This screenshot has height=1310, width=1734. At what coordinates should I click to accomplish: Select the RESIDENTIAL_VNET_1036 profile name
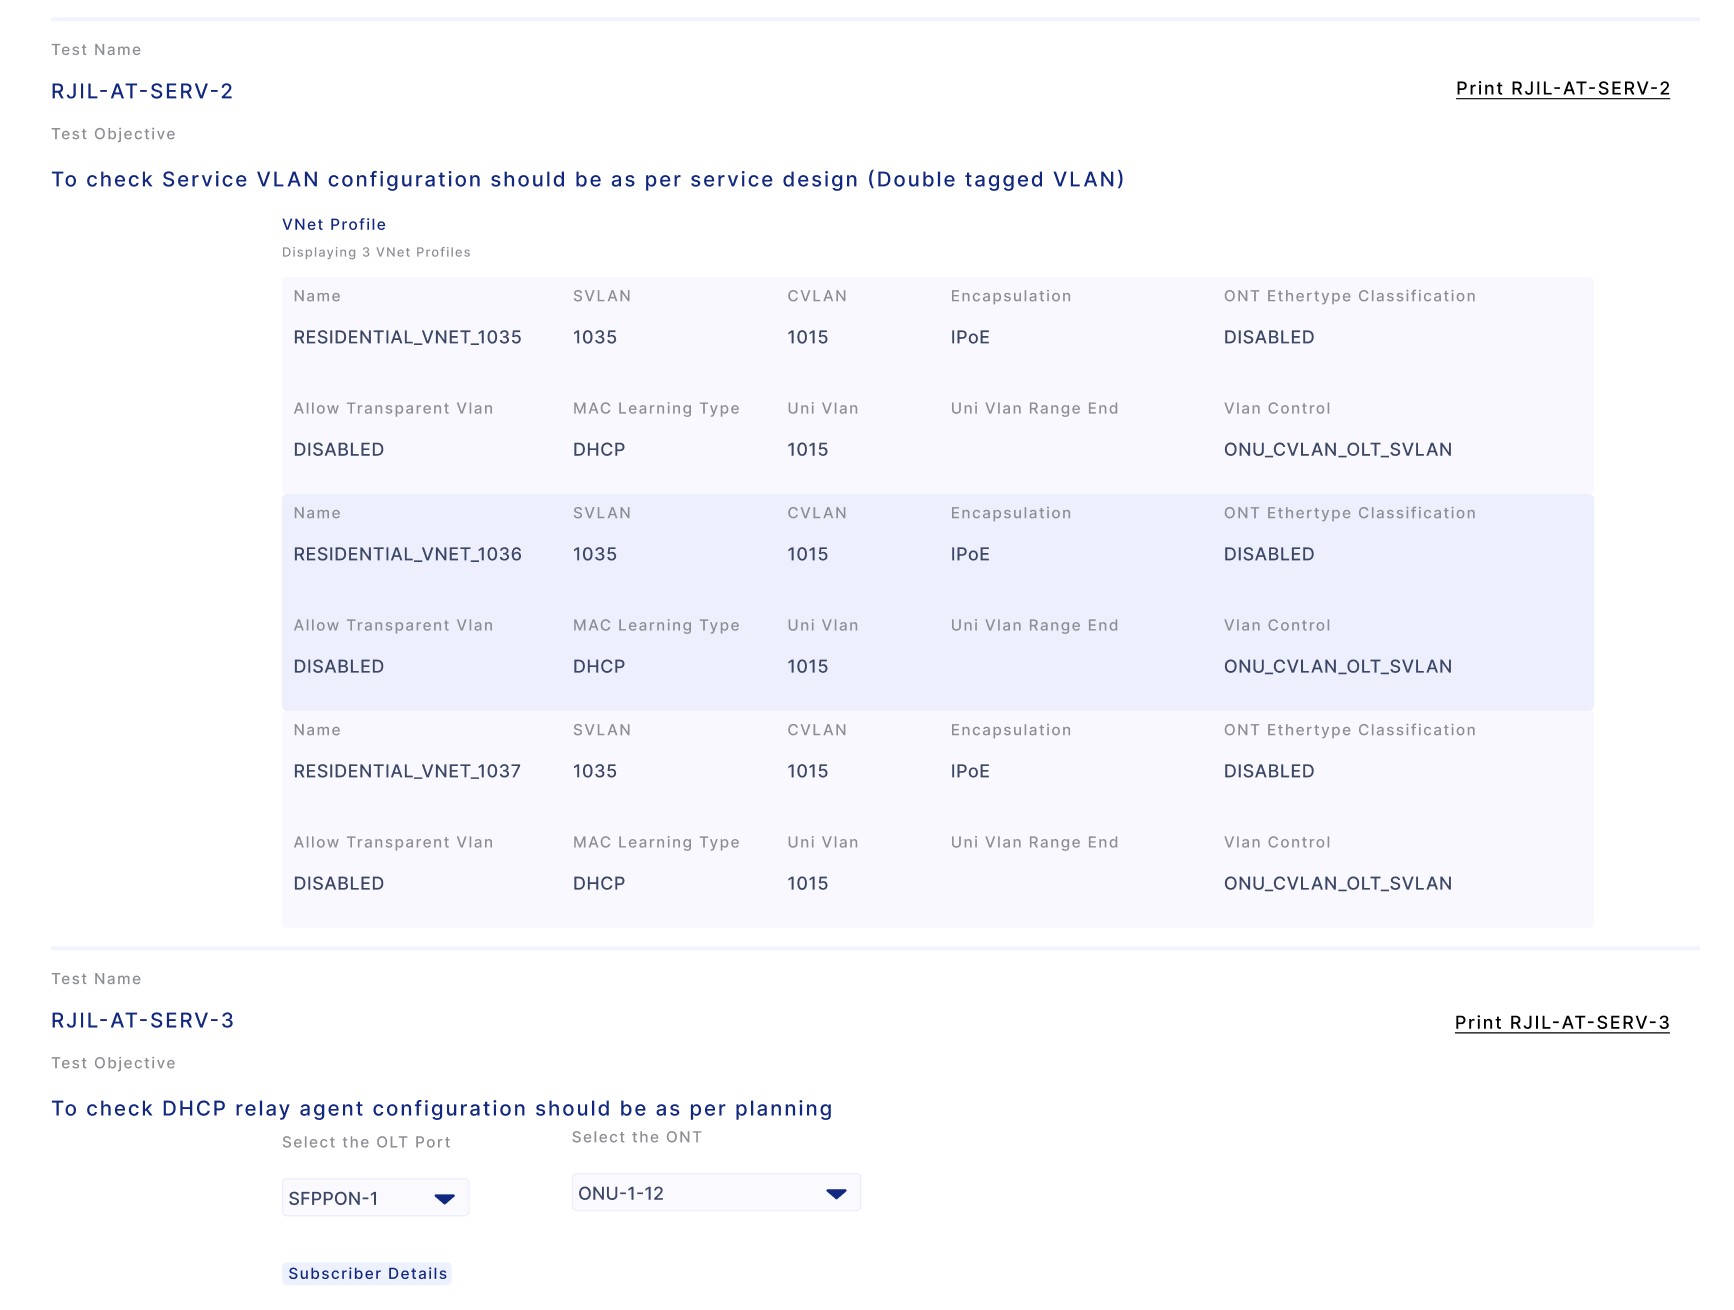coord(407,555)
